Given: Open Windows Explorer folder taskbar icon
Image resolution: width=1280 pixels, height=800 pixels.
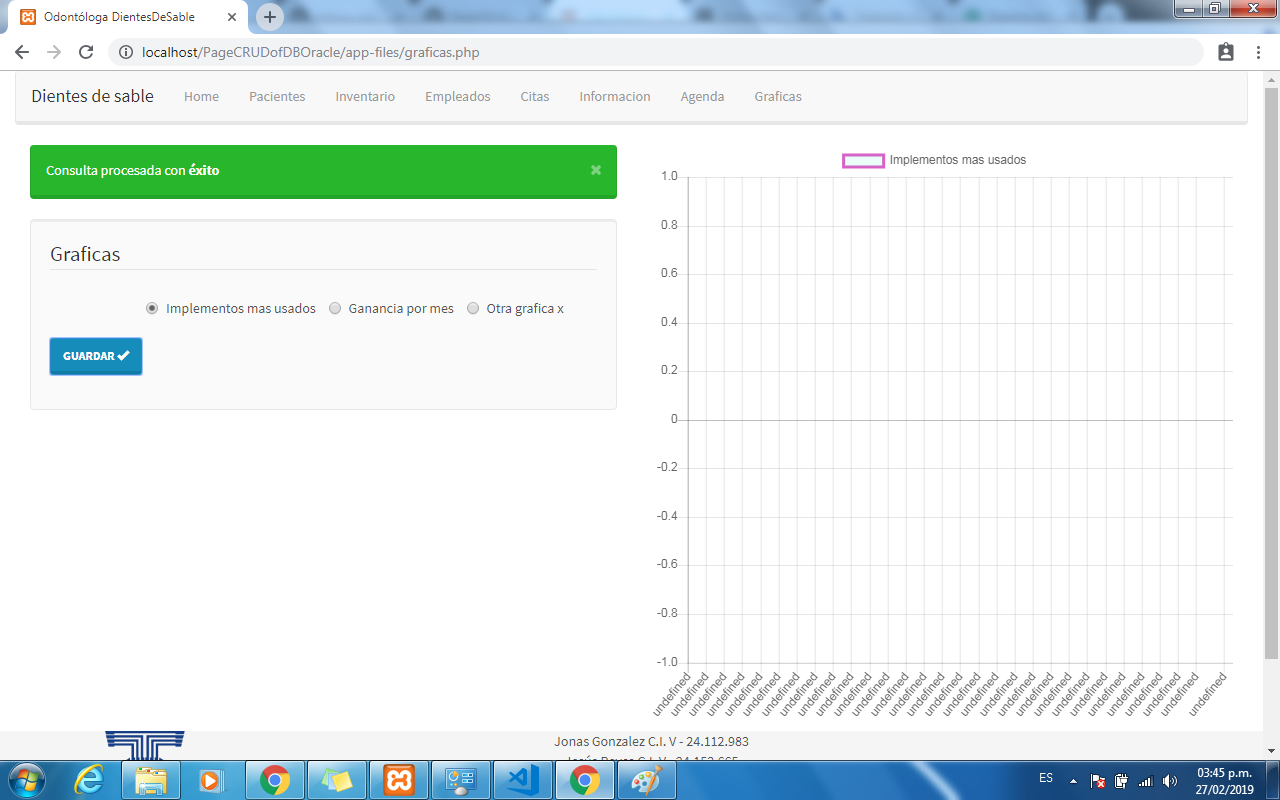Looking at the screenshot, I should pyautogui.click(x=151, y=779).
